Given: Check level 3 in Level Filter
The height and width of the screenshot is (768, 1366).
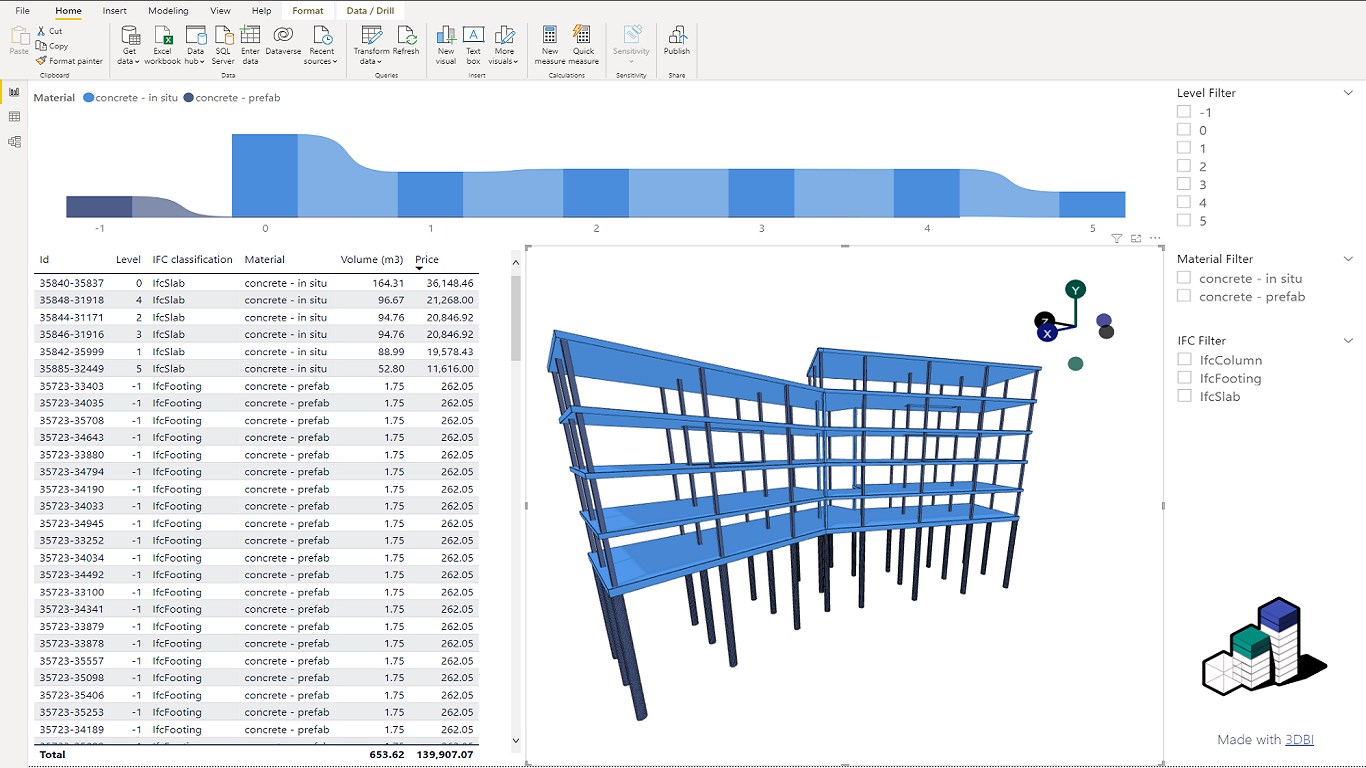Looking at the screenshot, I should [x=1184, y=184].
